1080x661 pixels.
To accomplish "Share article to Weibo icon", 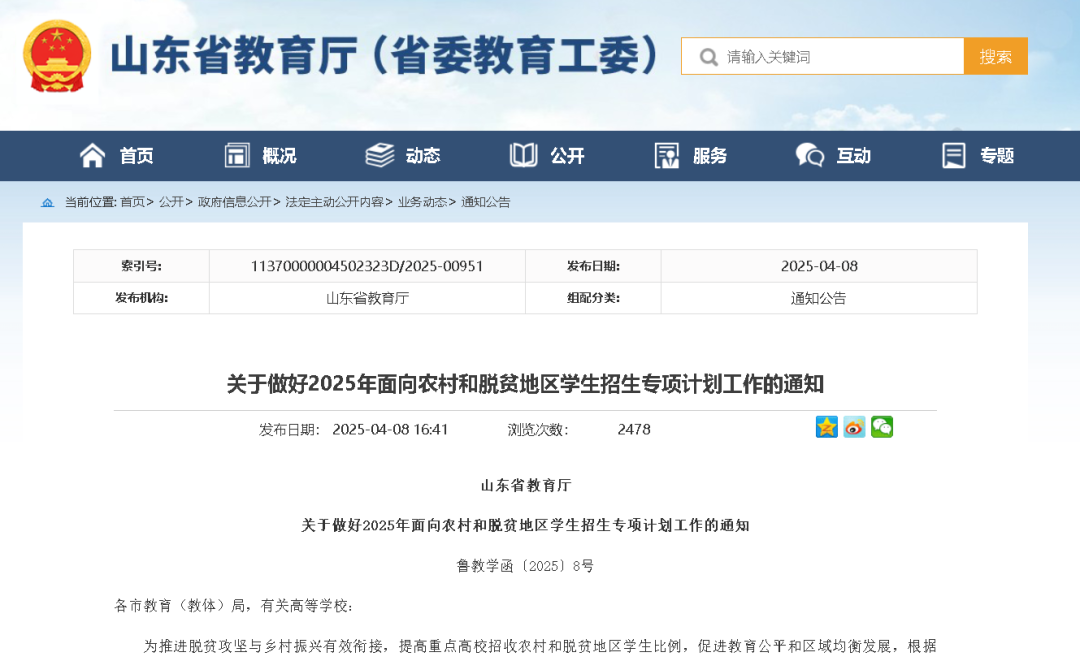I will (x=854, y=427).
